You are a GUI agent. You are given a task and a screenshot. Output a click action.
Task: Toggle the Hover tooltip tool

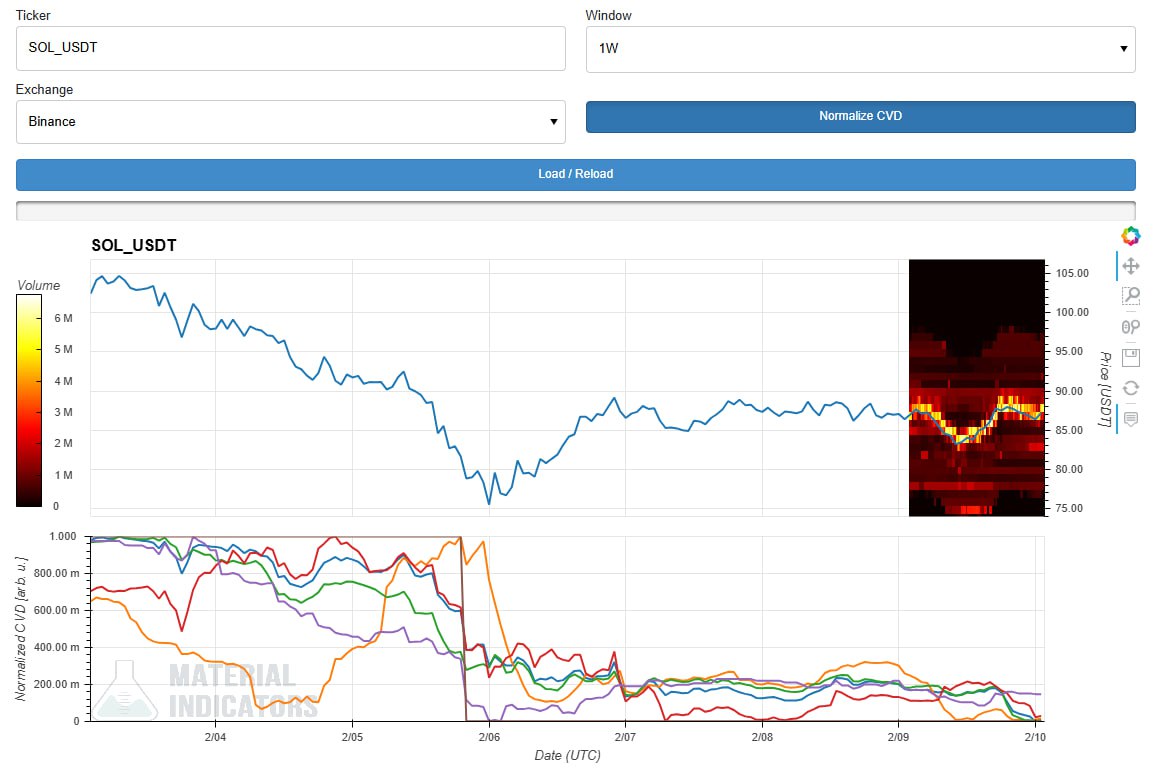tap(1130, 419)
